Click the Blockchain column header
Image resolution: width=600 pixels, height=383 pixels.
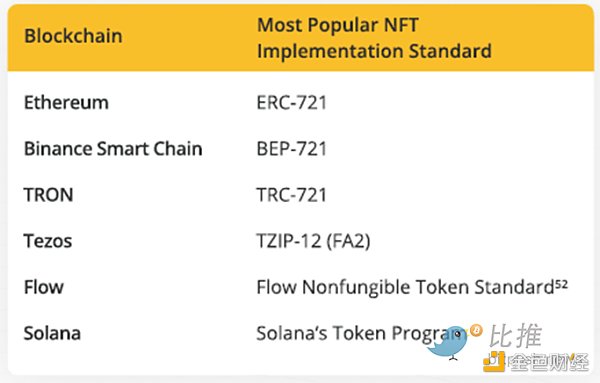click(73, 36)
